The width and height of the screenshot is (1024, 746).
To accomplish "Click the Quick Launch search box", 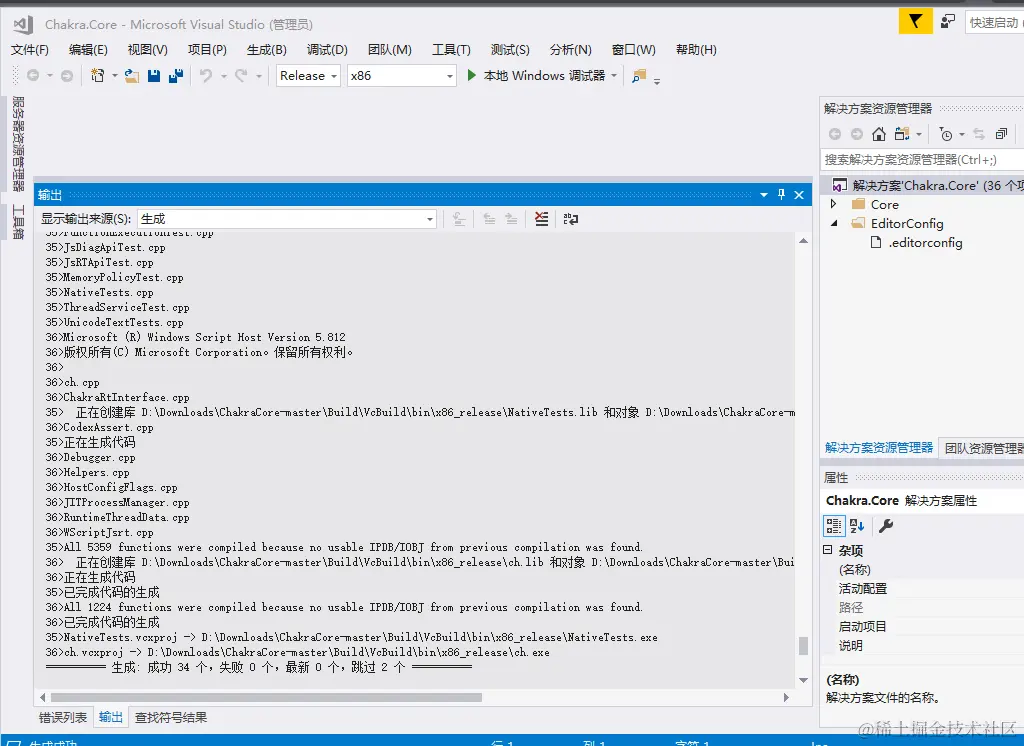I will click(x=995, y=22).
